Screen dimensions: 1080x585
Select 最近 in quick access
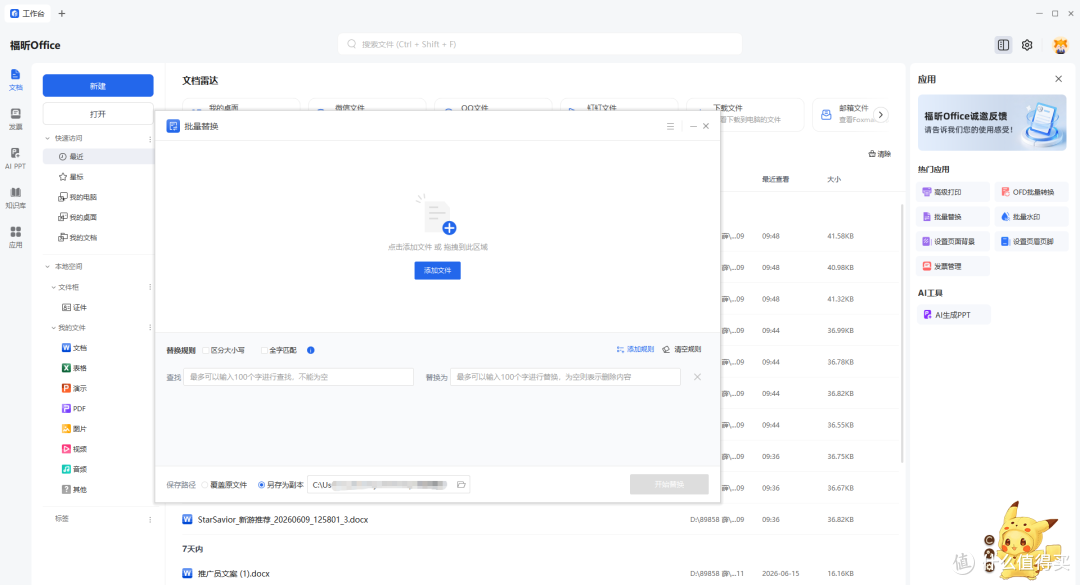pos(98,157)
